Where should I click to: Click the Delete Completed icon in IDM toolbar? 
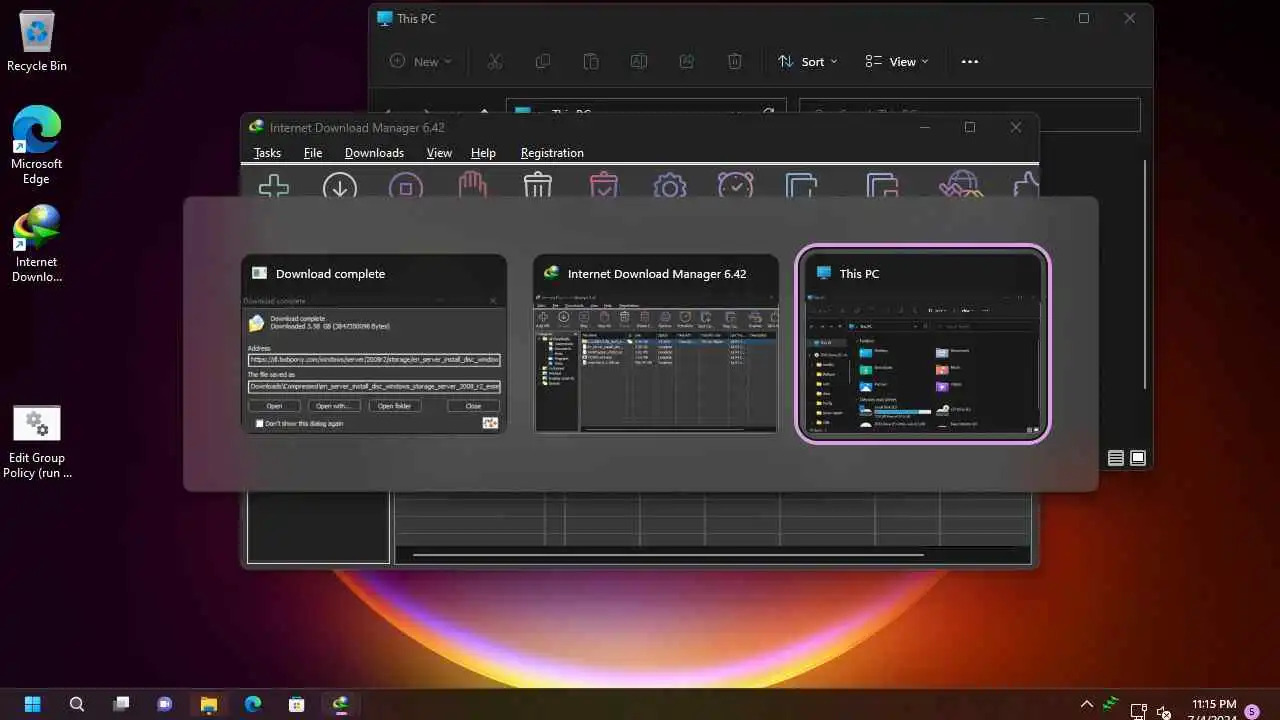tap(604, 186)
